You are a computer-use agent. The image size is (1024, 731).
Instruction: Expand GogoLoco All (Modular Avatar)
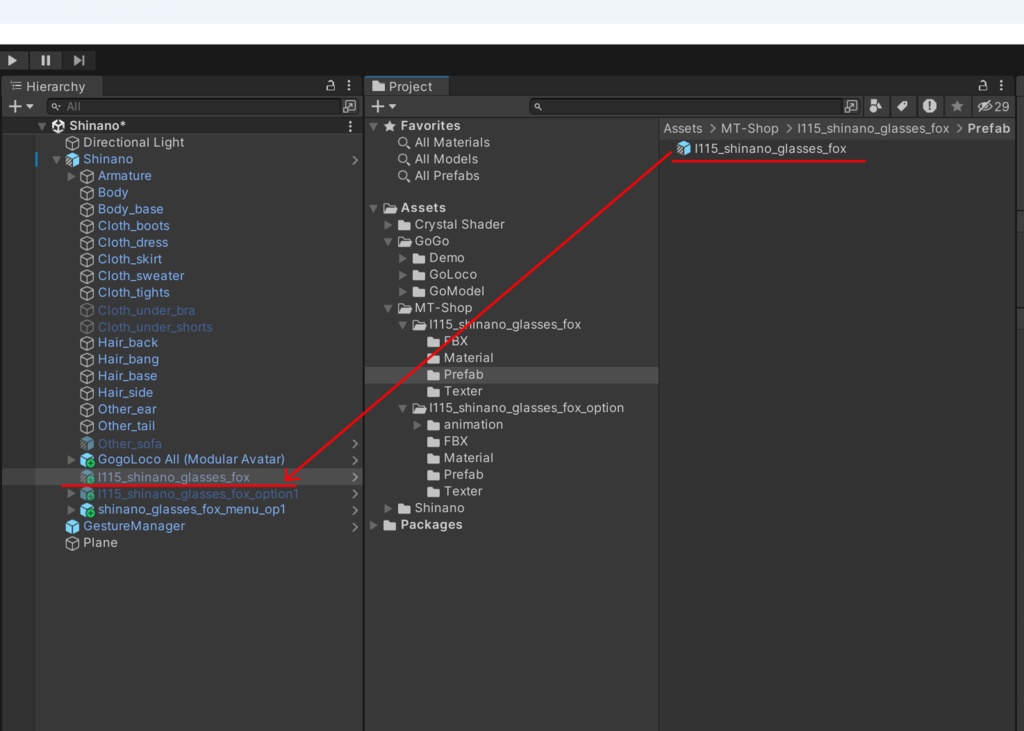[72, 460]
